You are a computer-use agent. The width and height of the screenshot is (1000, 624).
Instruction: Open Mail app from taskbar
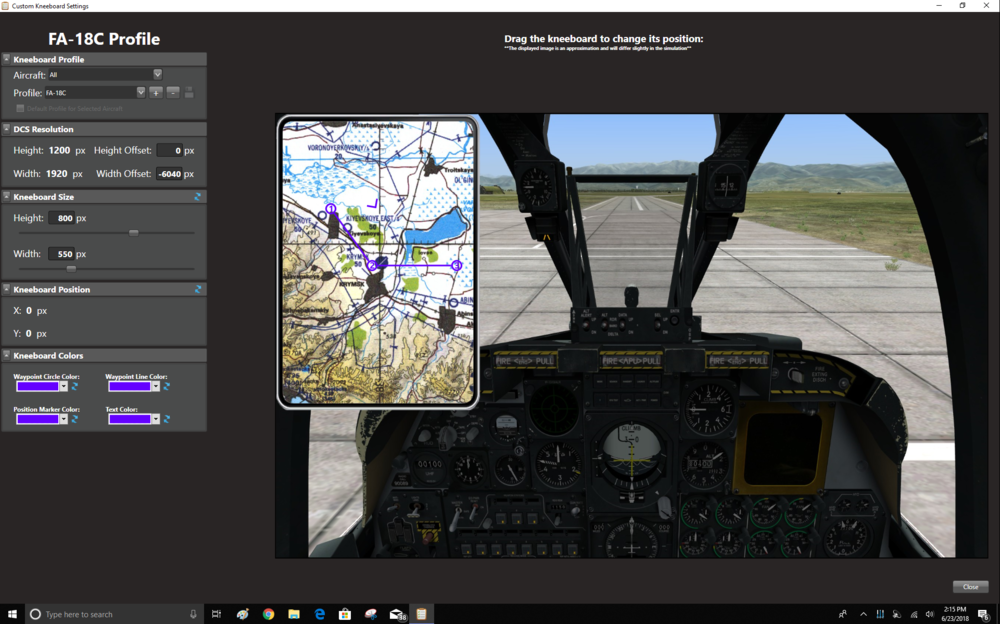(397, 614)
